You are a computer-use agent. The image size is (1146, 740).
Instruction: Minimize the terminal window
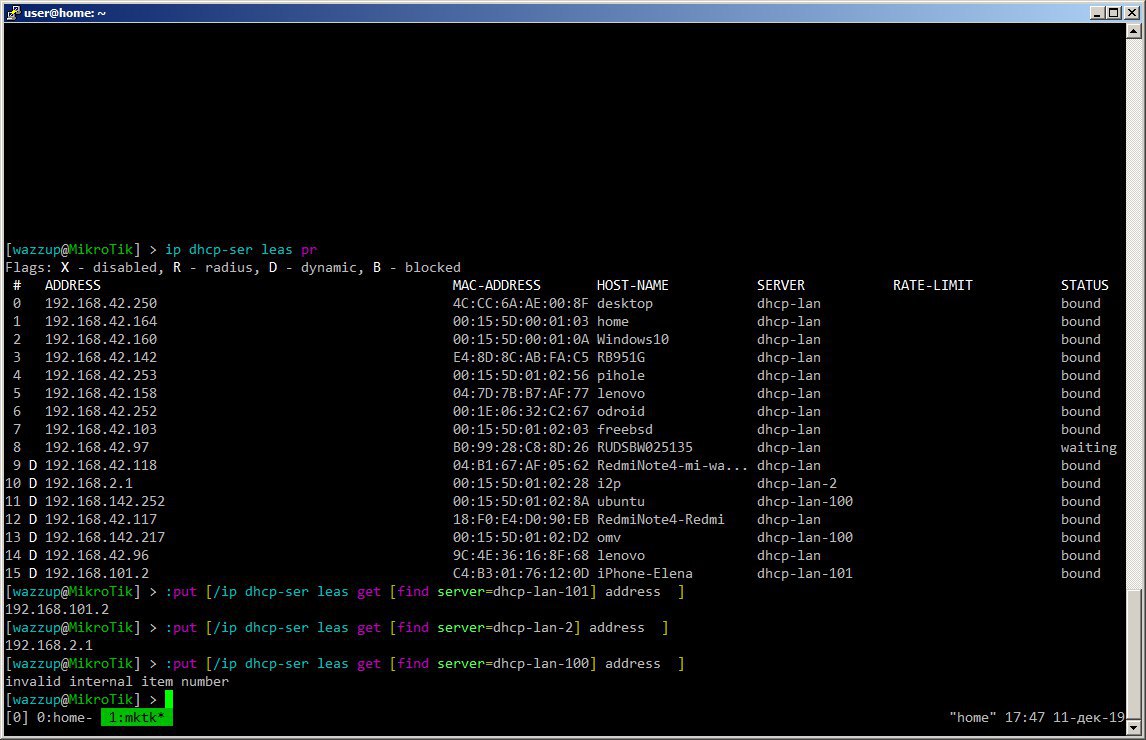1097,12
